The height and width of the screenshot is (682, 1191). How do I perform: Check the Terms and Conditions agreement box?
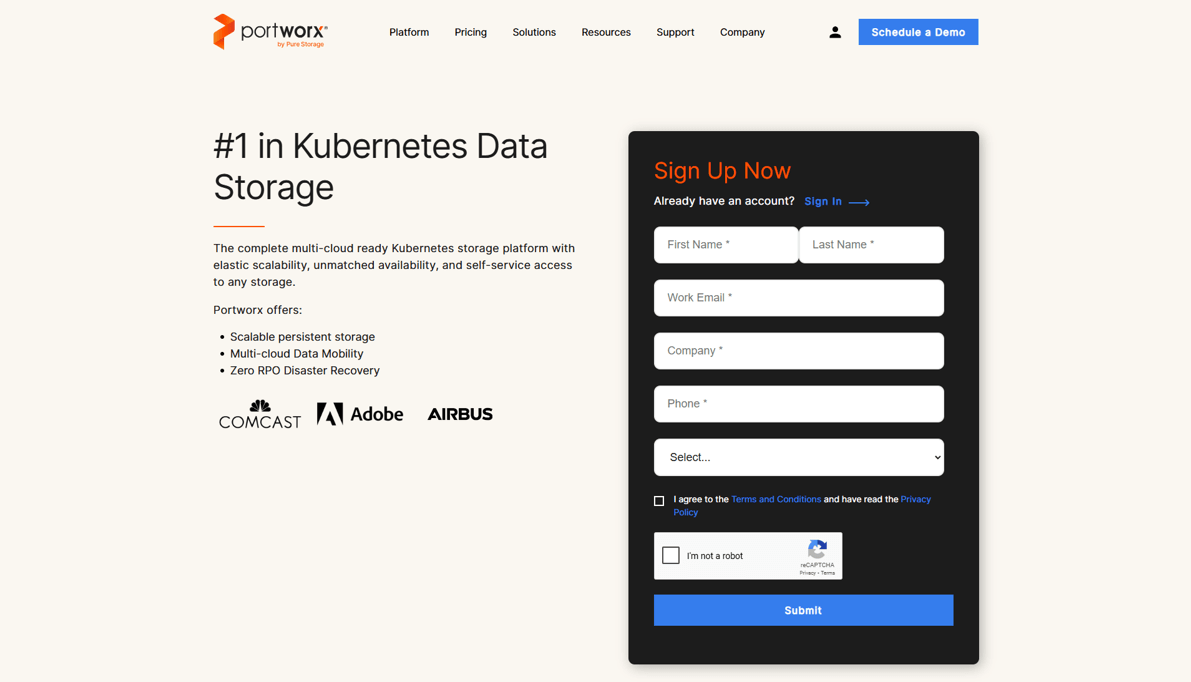tap(659, 501)
